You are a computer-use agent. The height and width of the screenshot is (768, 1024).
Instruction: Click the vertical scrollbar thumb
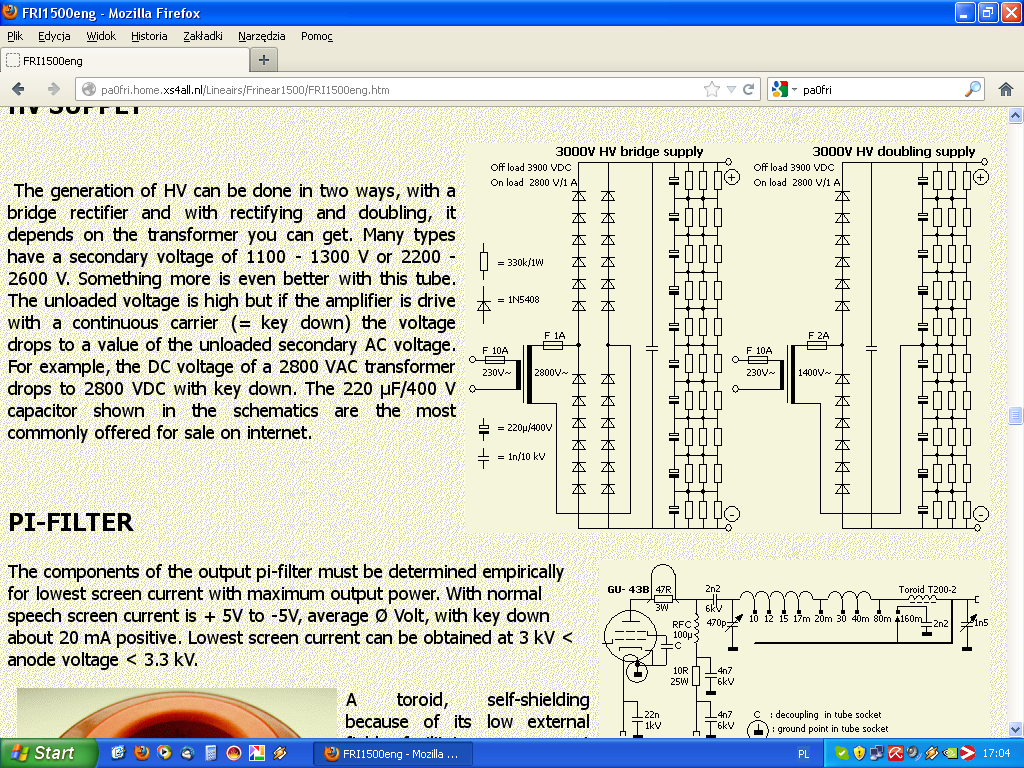[1015, 415]
